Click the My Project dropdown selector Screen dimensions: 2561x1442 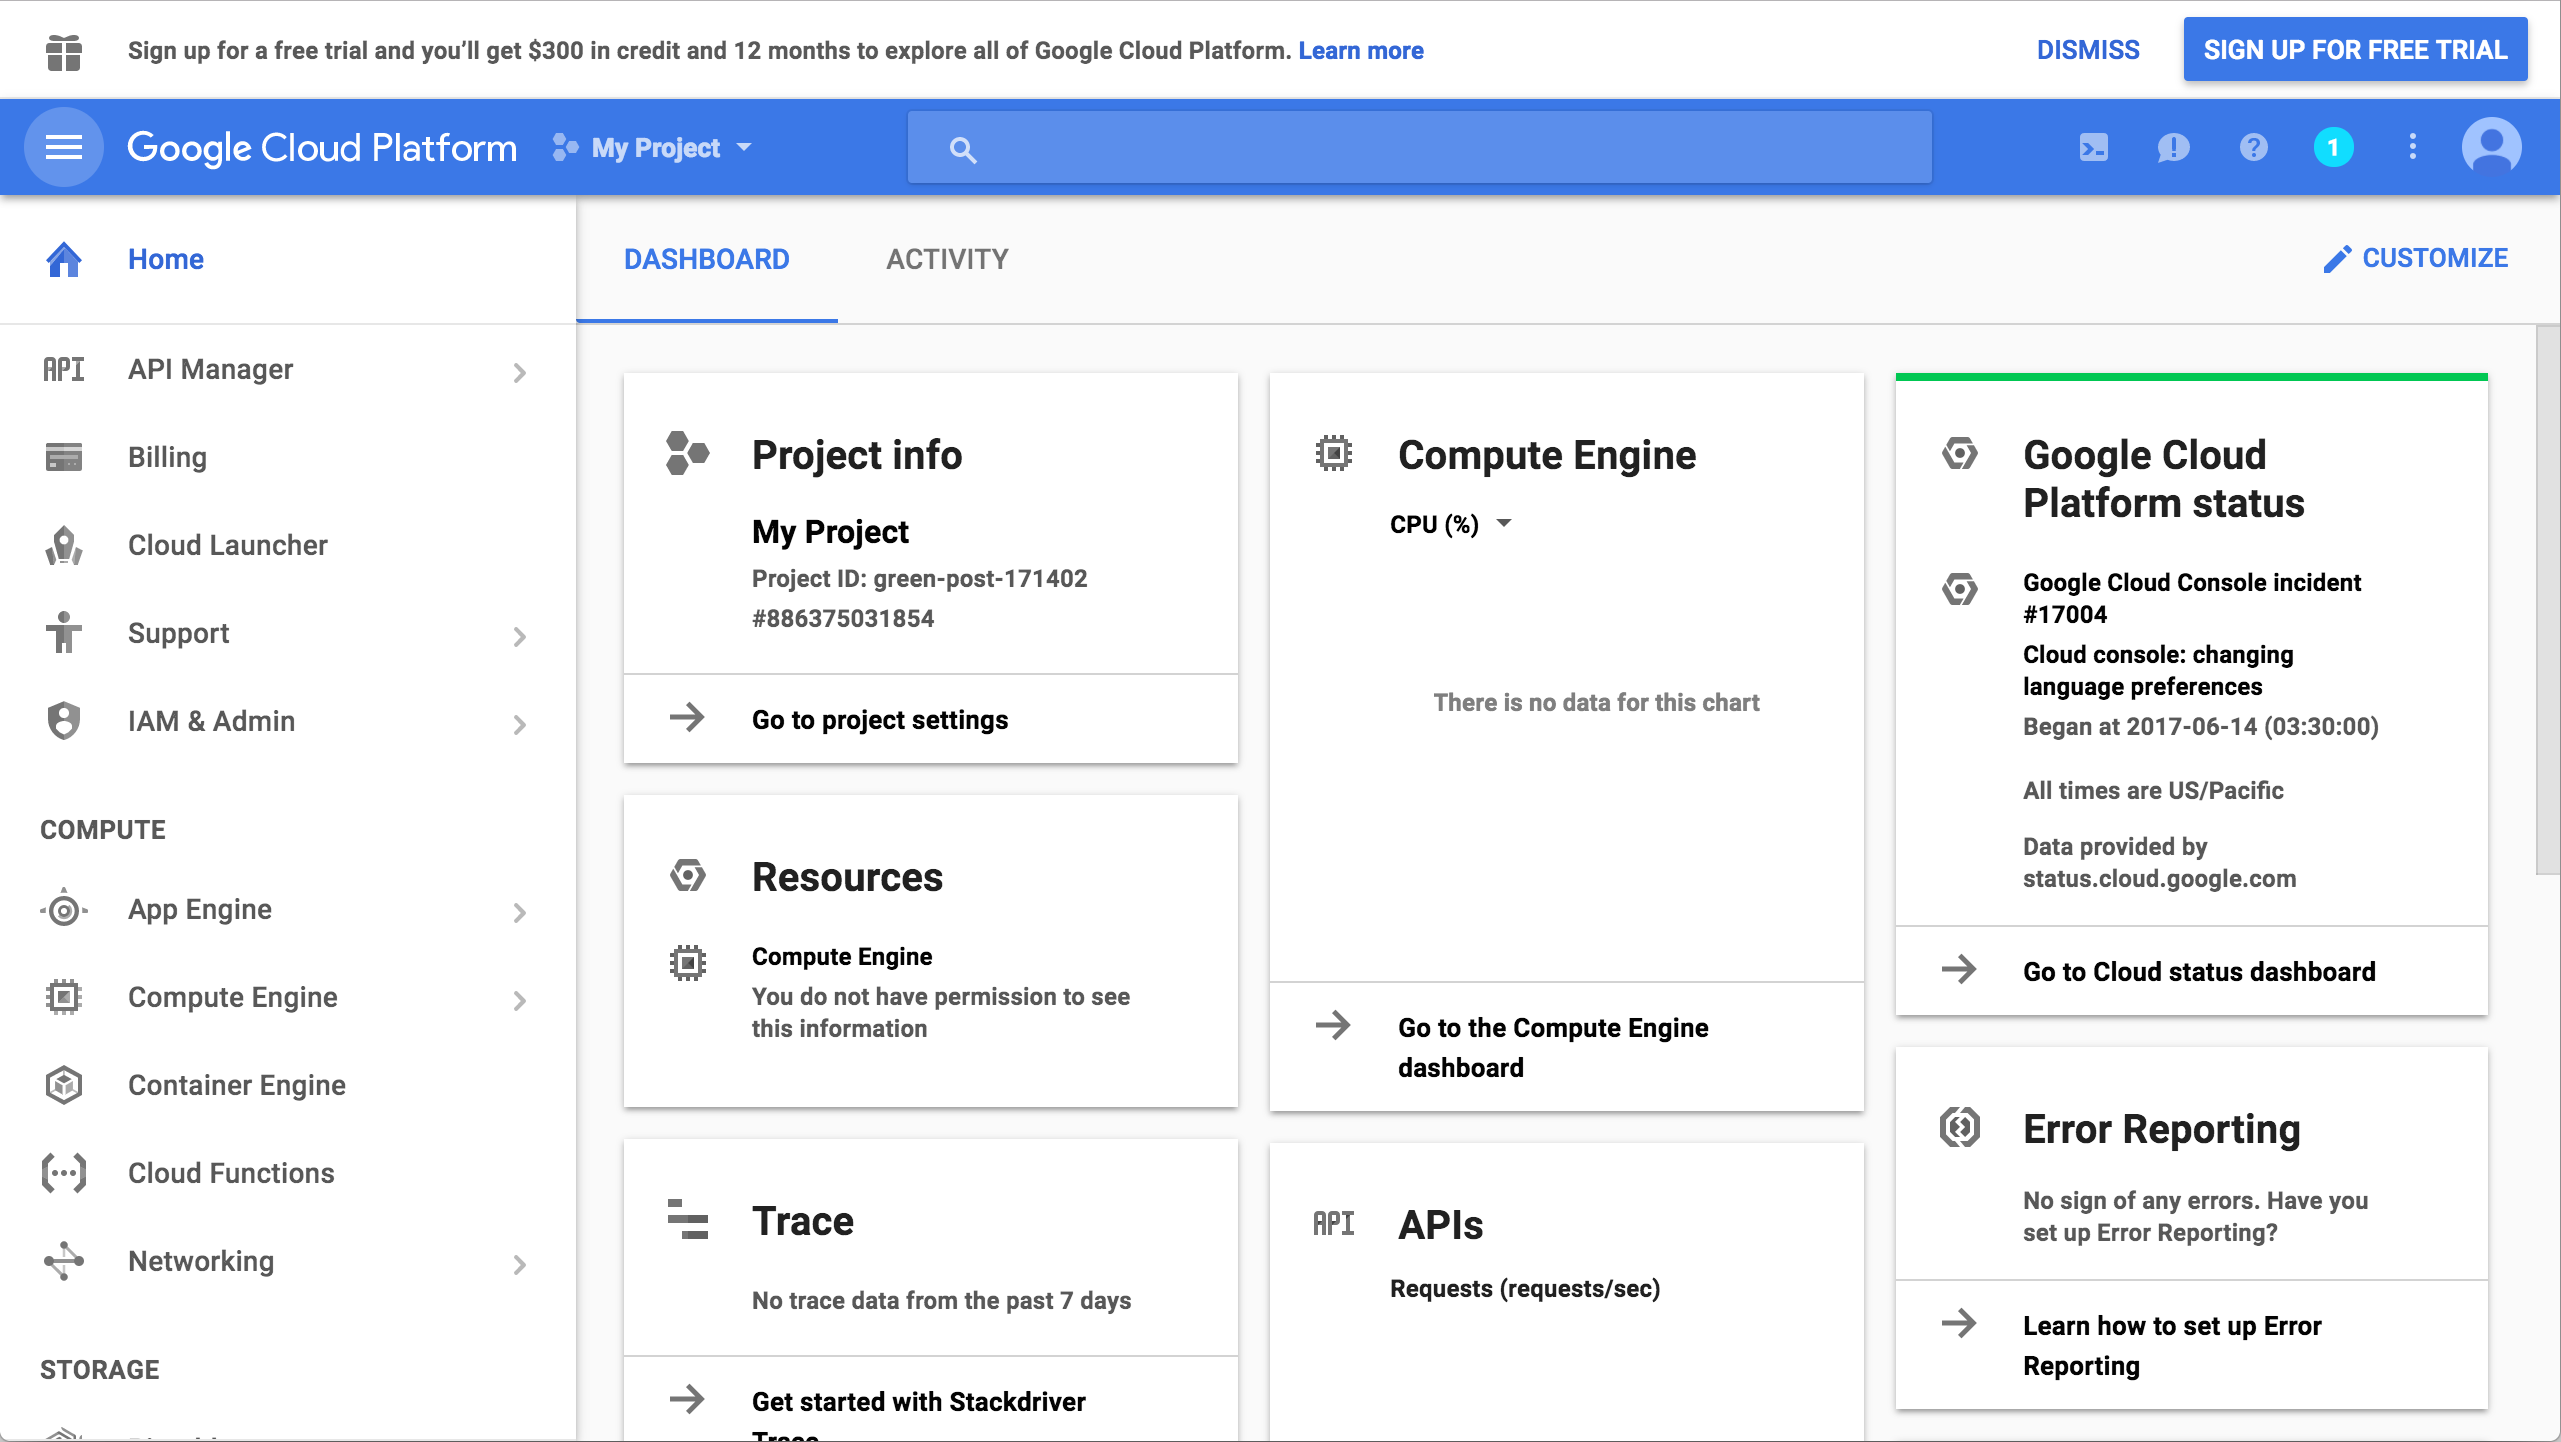(660, 146)
